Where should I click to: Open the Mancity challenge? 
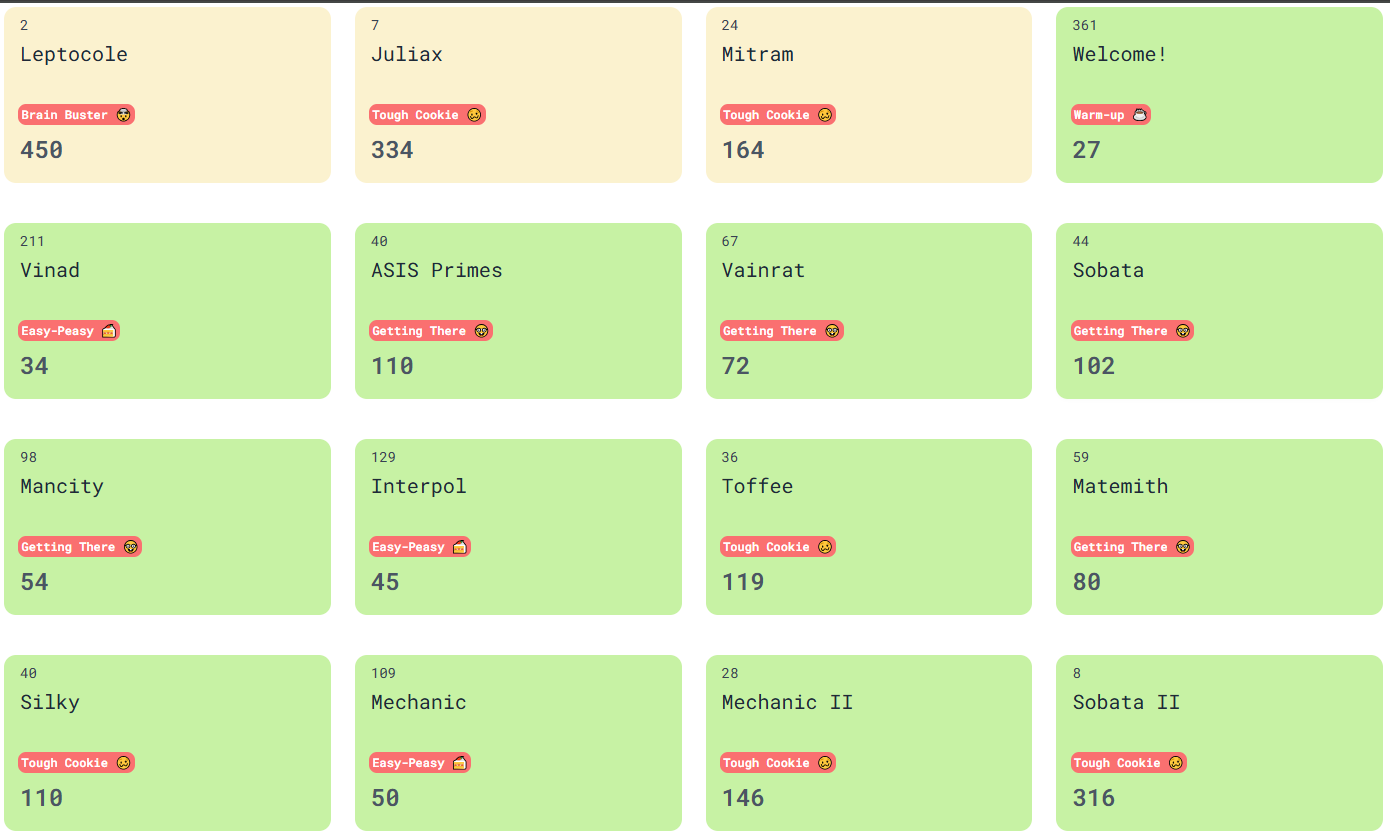pos(167,527)
